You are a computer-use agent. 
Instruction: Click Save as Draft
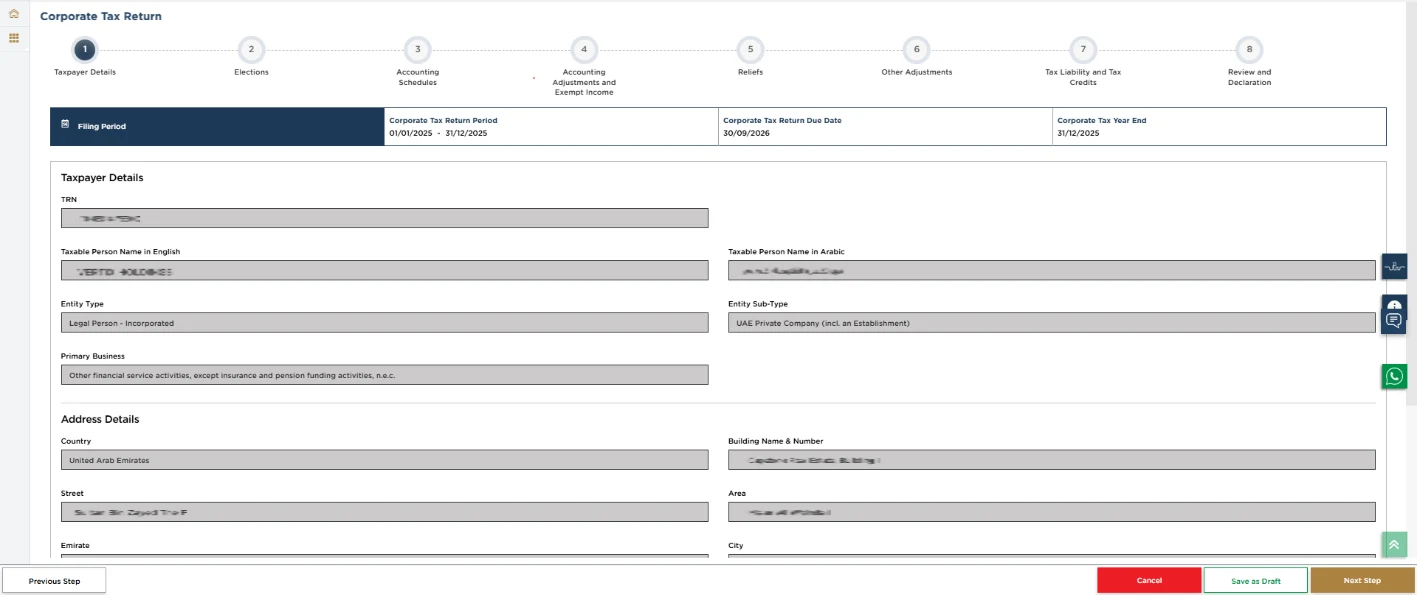point(1256,581)
